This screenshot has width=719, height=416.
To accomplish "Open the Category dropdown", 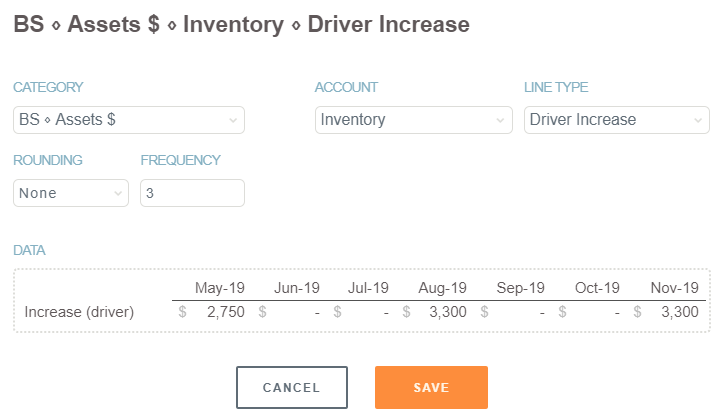I will (x=128, y=120).
